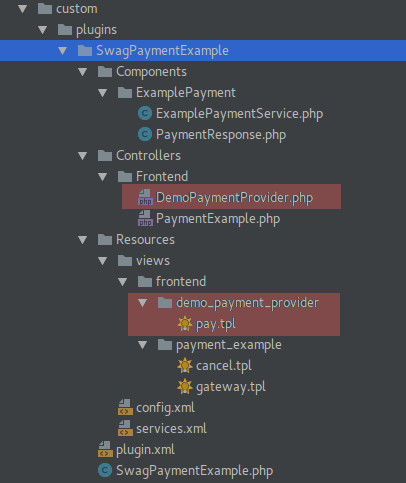
Task: Select the demo_payment_provider folder name
Action: pos(247,303)
